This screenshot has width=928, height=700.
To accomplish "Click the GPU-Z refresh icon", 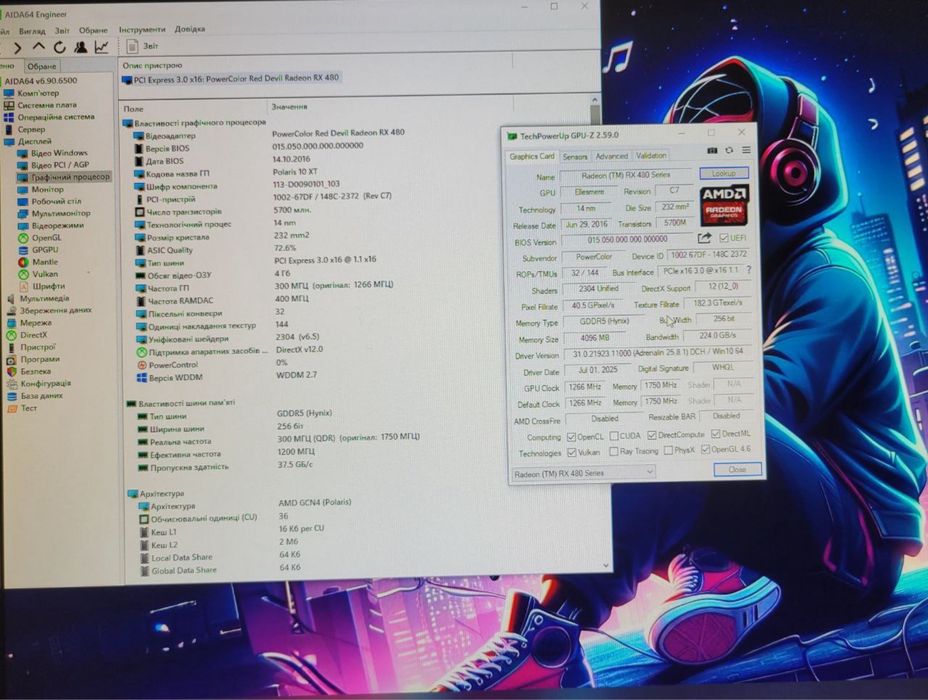I will (729, 151).
